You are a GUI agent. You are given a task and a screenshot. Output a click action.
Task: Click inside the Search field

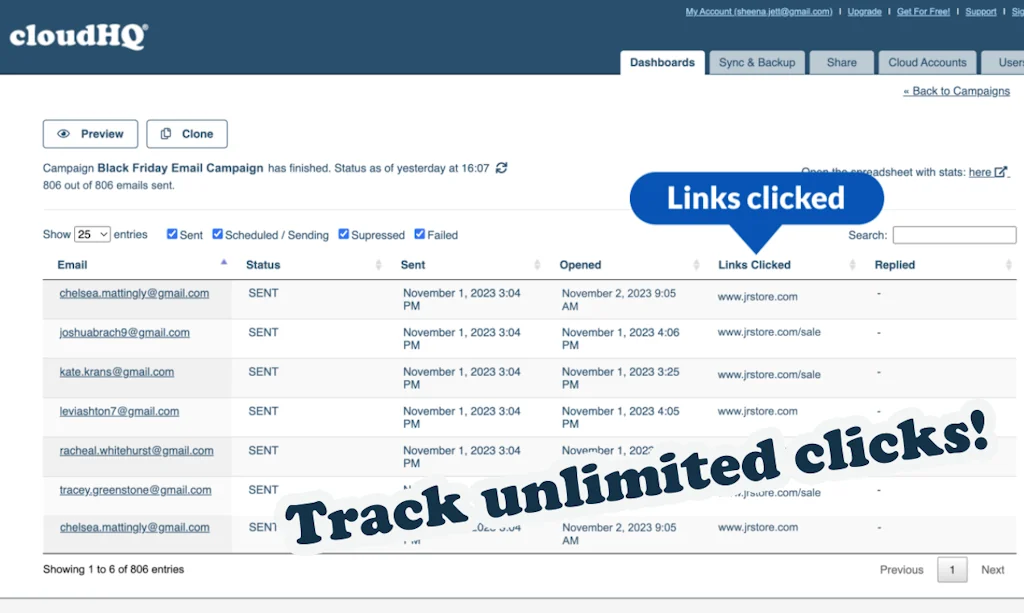(x=953, y=234)
